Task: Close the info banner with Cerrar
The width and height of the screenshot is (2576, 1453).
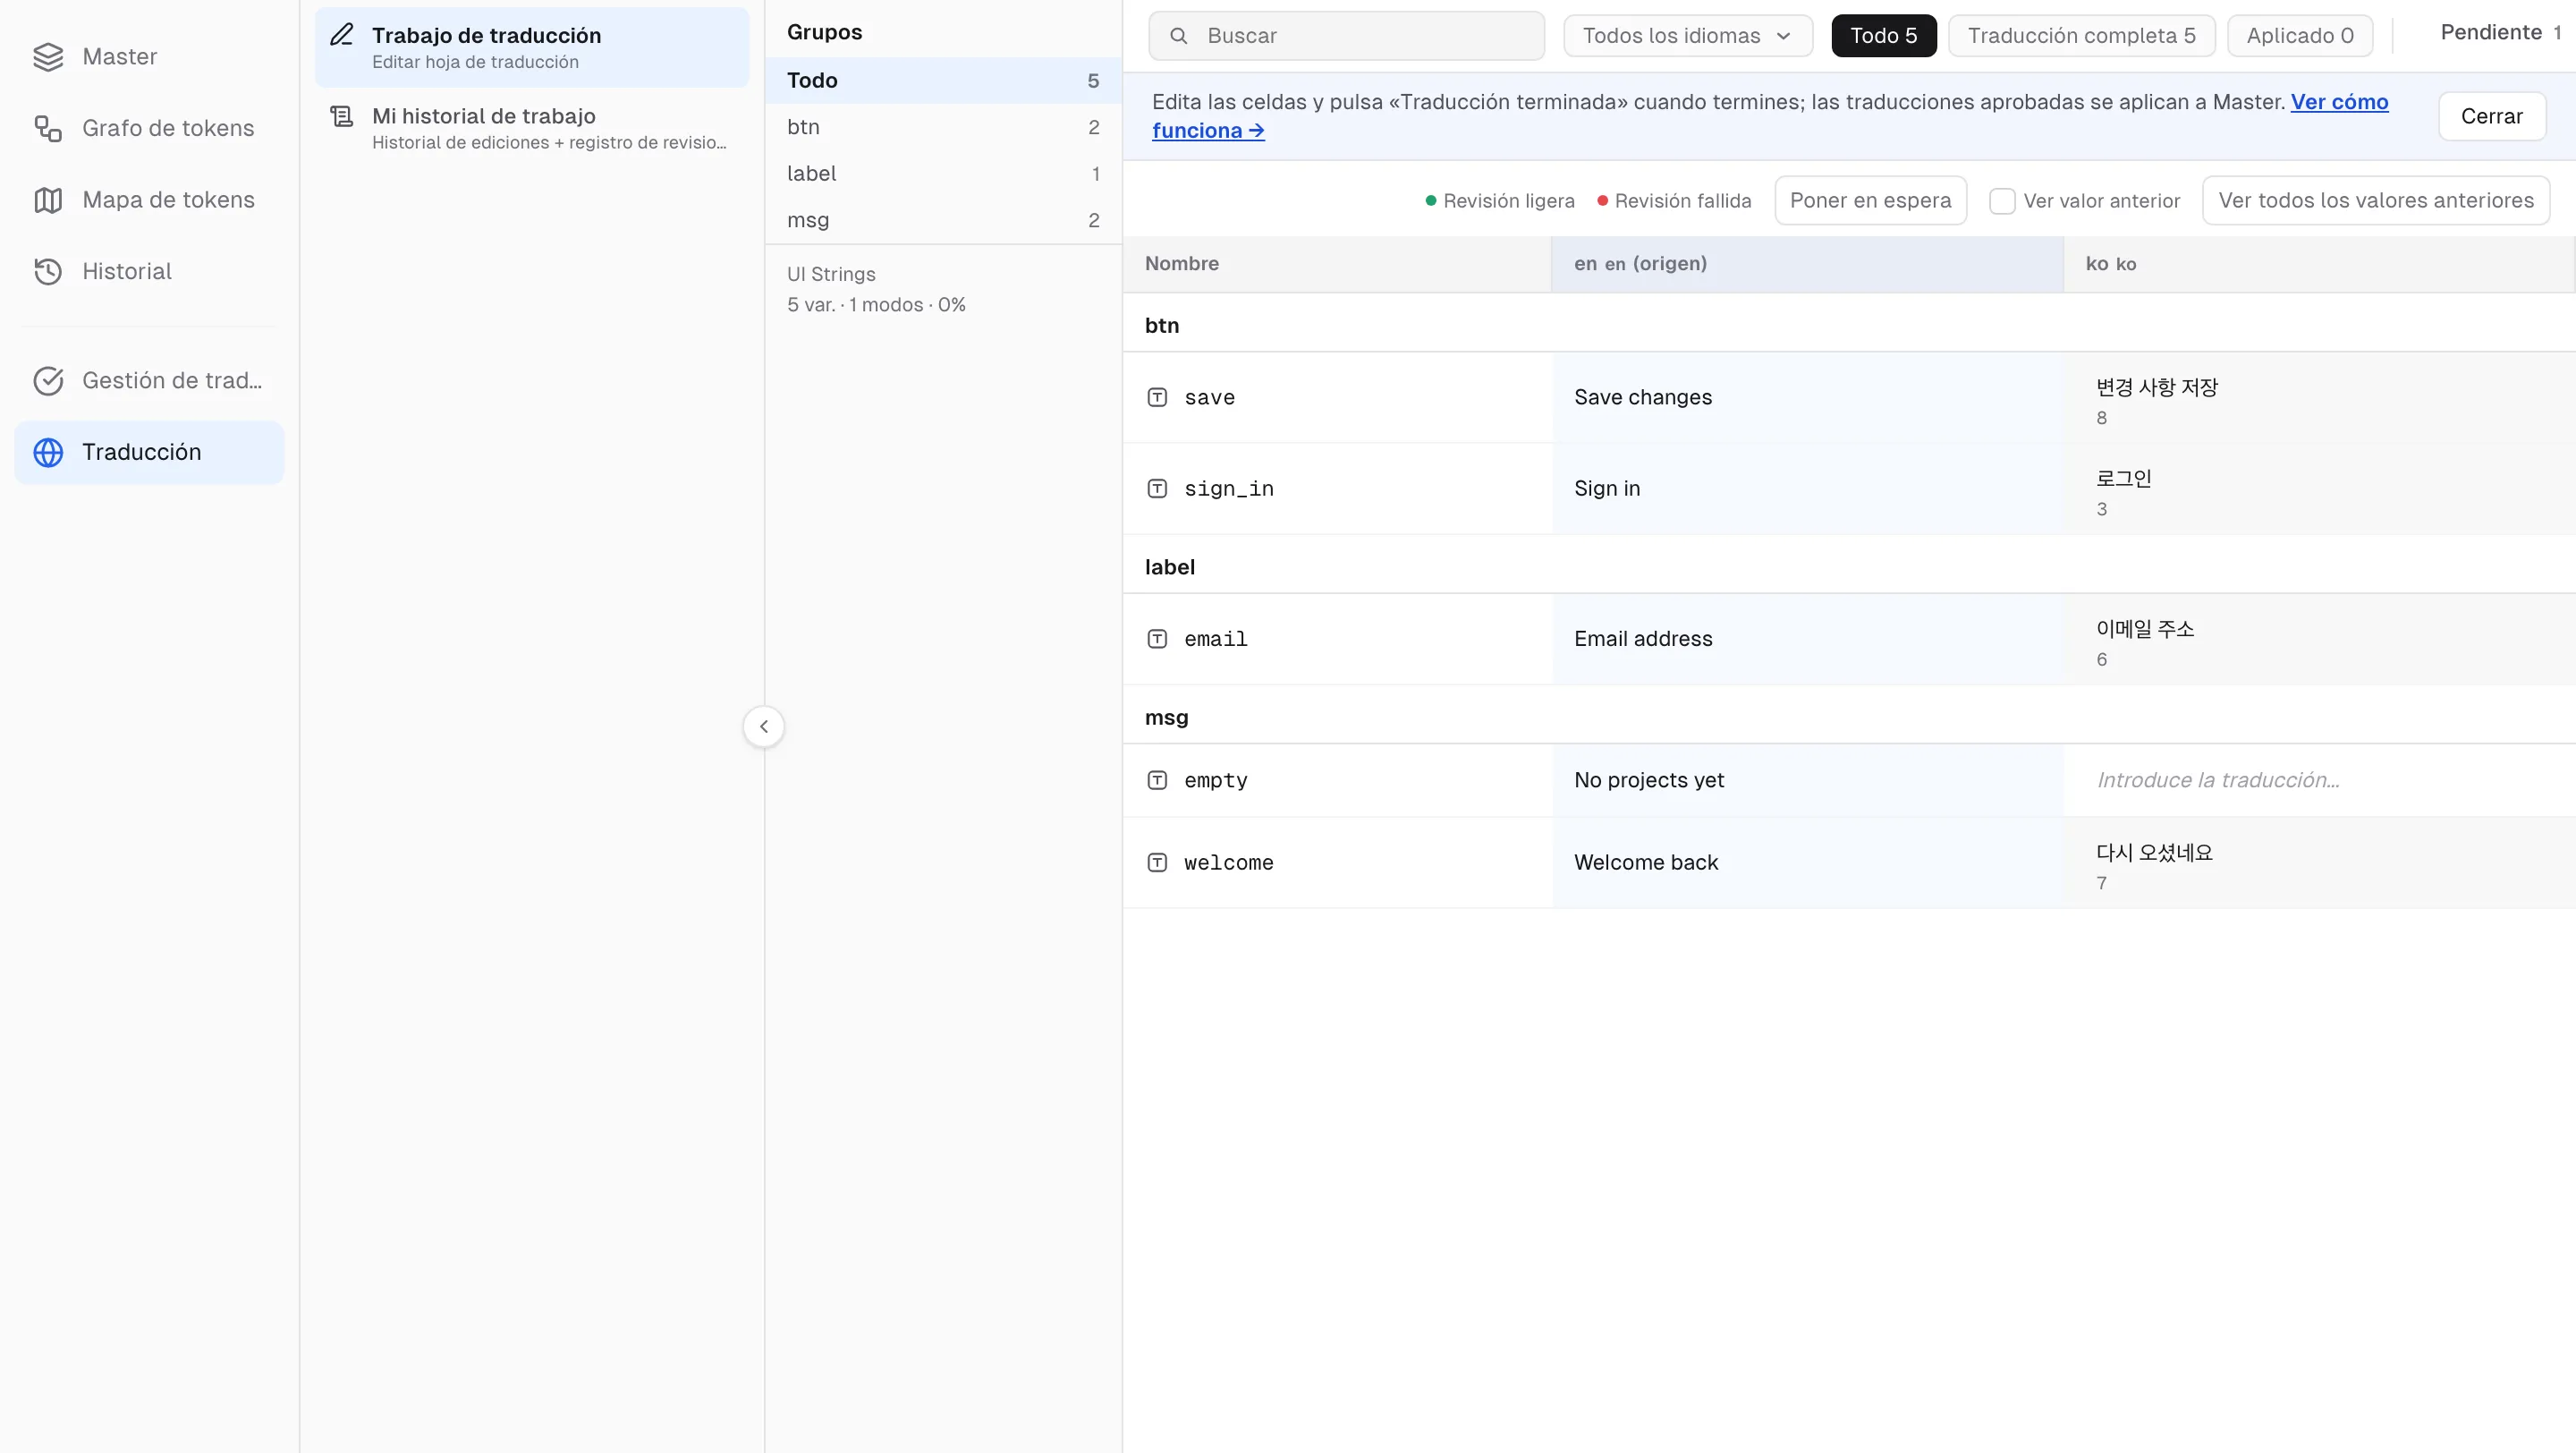Action: tap(2491, 117)
